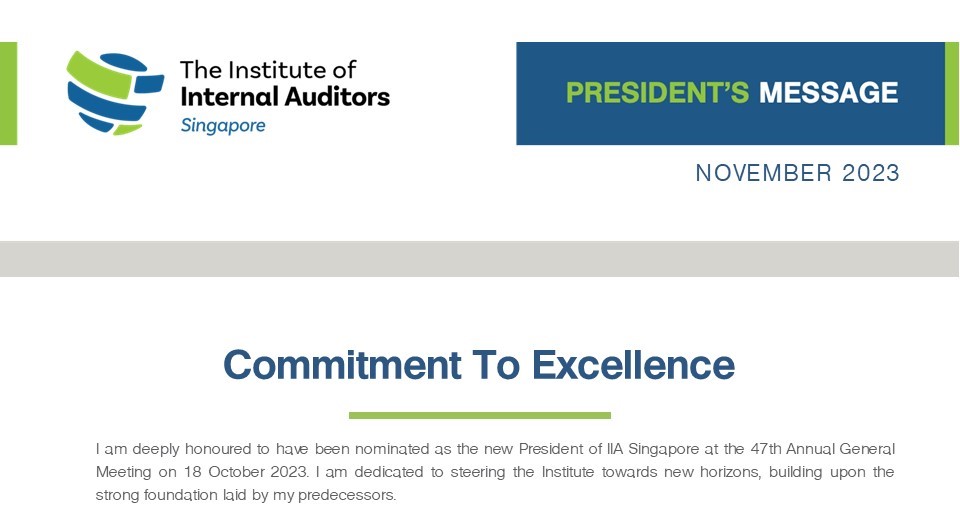Click the blue "Singapore" italic text
Viewport: 960px width, 517px height.
click(x=223, y=126)
